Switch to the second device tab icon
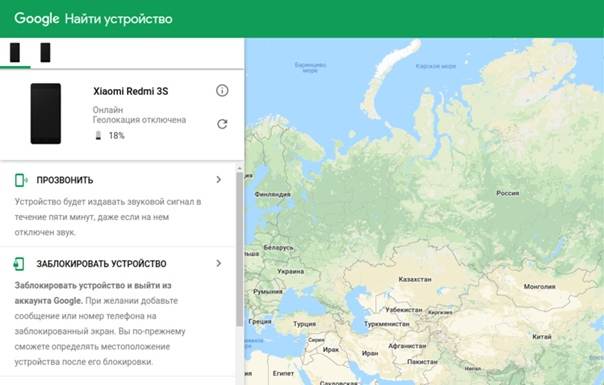604x385 pixels. pos(45,52)
